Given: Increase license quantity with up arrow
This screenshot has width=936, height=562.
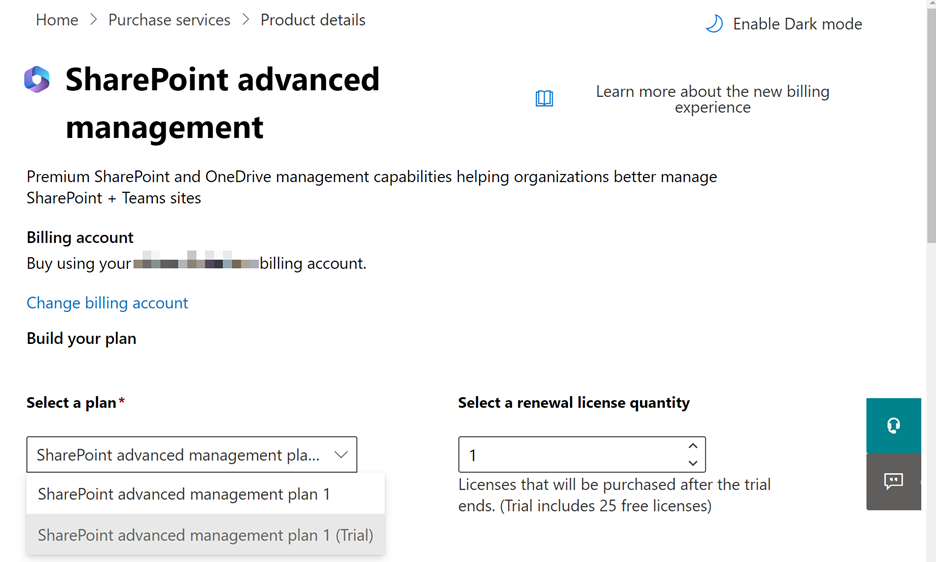Looking at the screenshot, I should (x=692, y=446).
